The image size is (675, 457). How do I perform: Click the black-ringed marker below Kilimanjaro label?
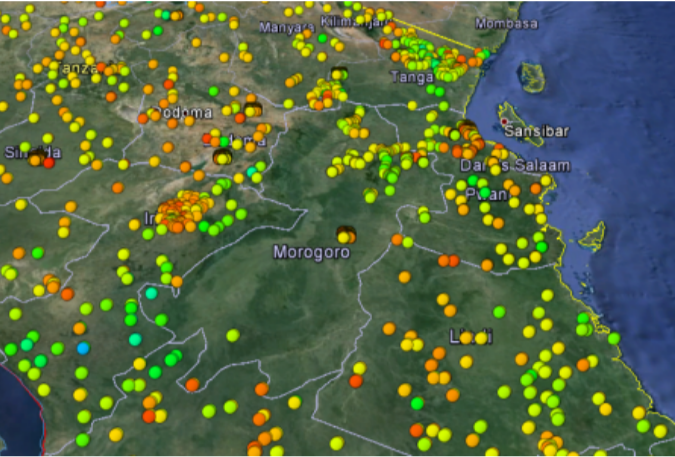(x=338, y=75)
